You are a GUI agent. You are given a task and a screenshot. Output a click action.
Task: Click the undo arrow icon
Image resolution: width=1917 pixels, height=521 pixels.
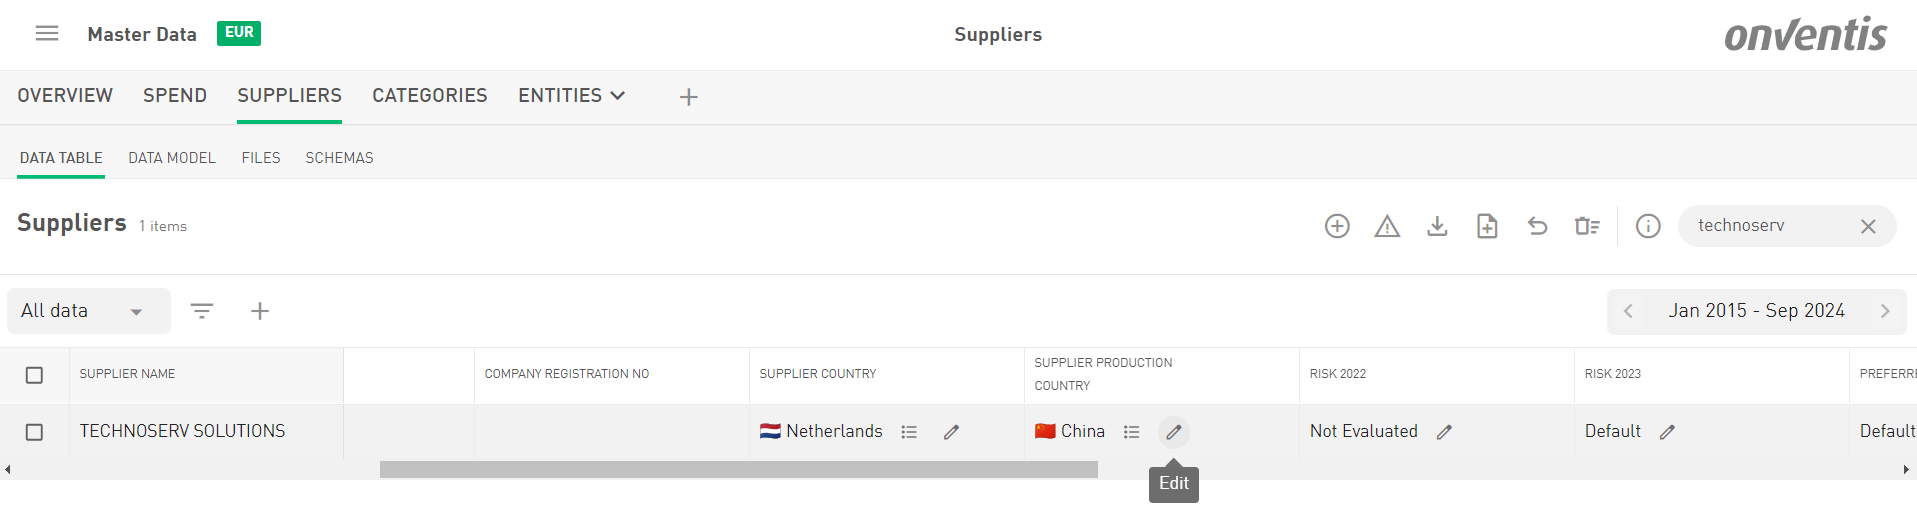point(1537,226)
